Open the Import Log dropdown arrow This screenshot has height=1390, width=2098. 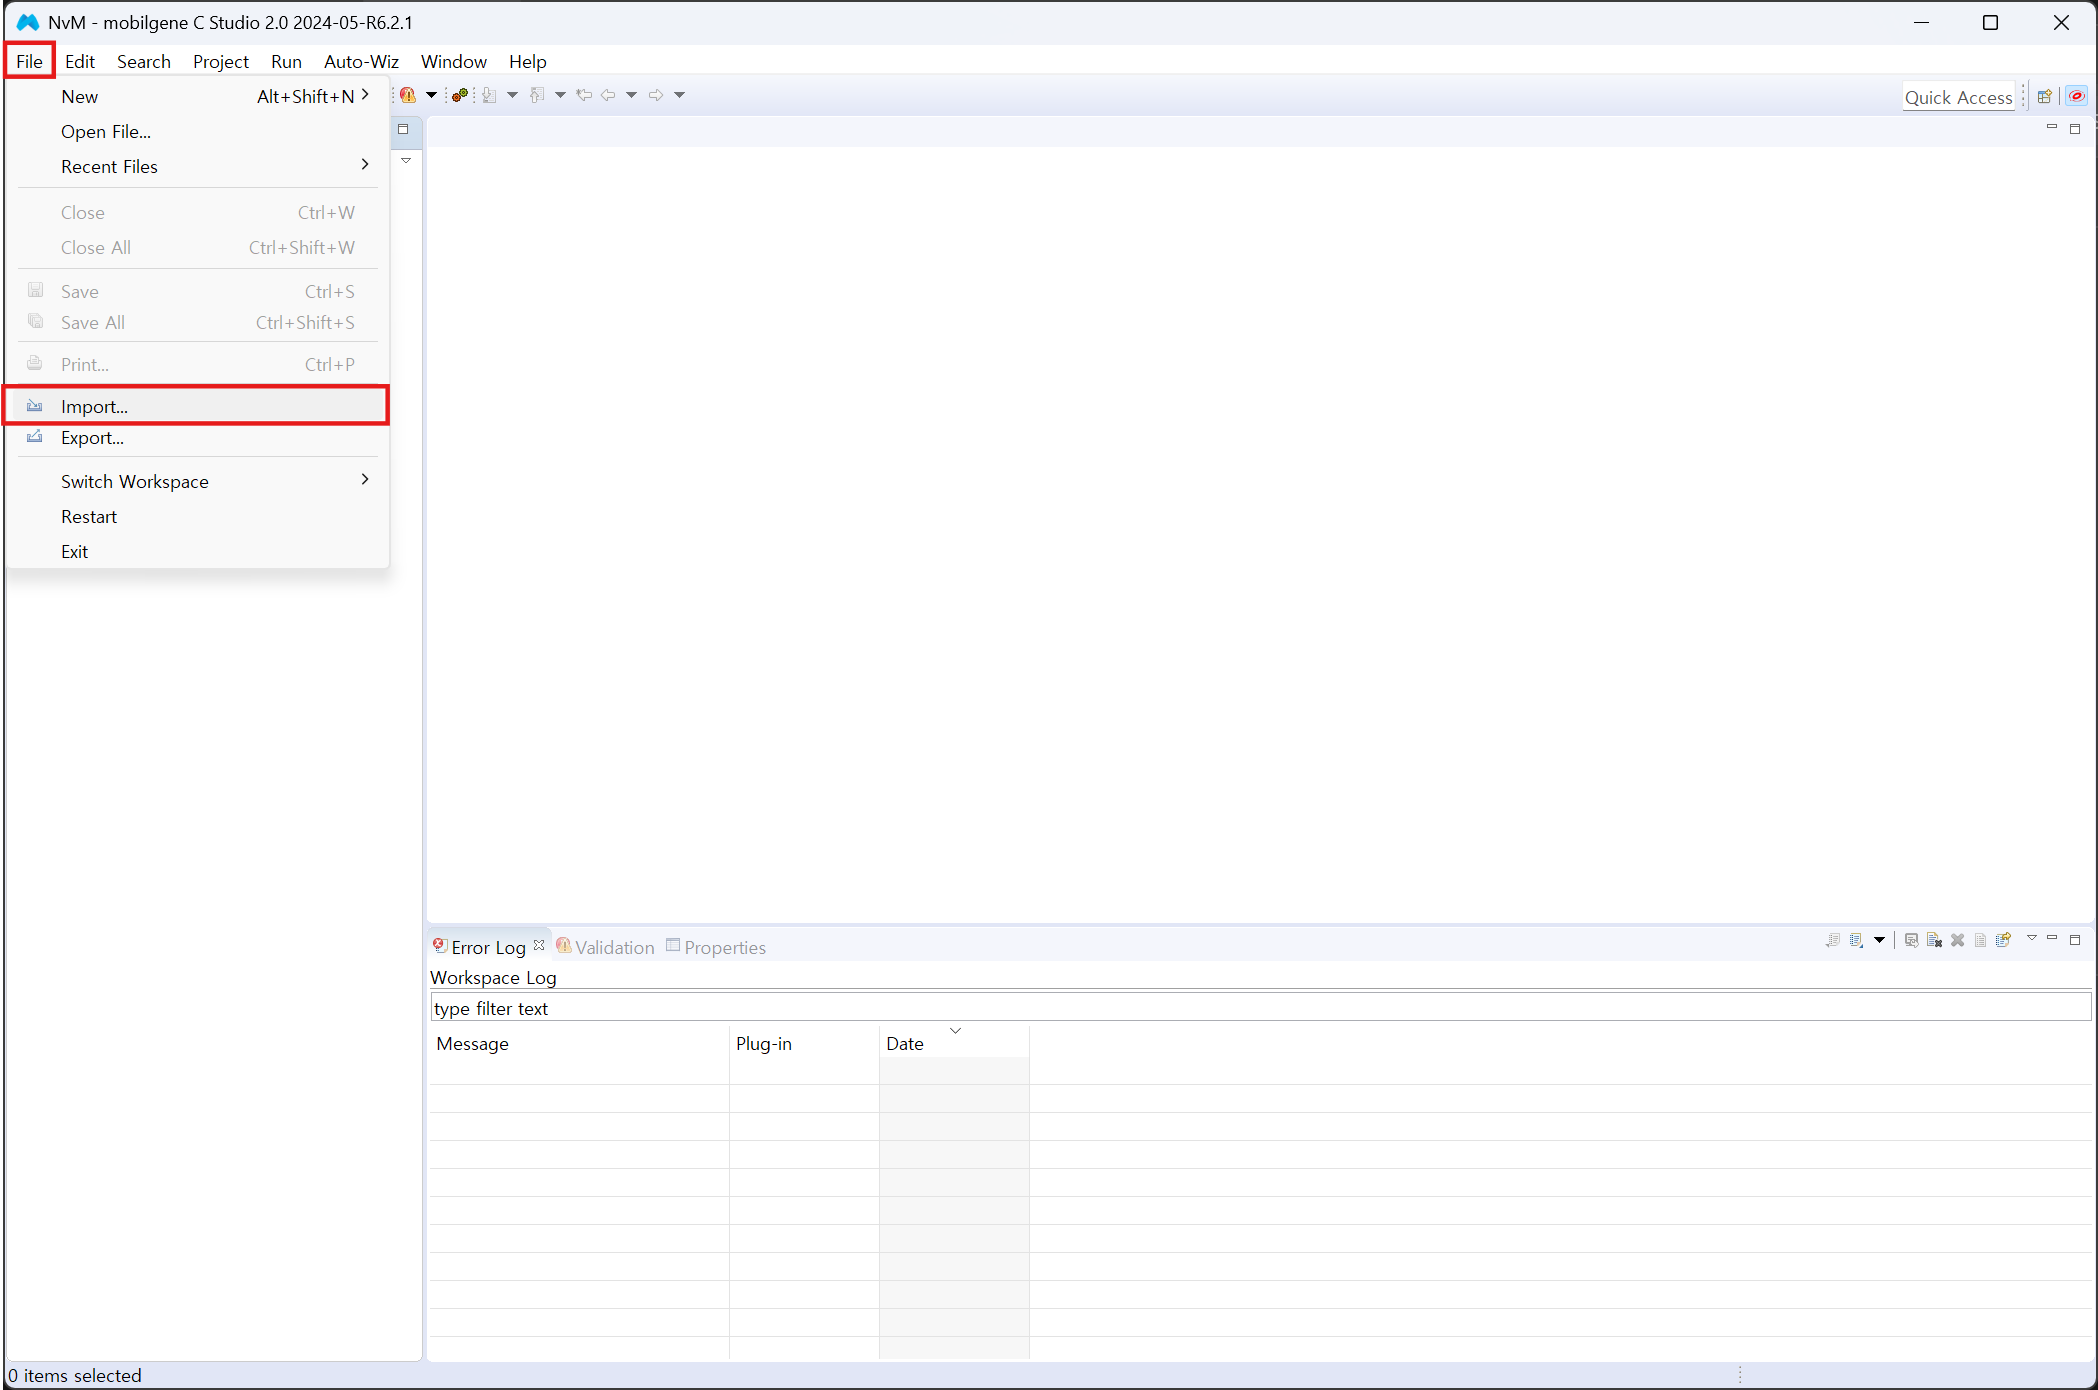point(1879,940)
